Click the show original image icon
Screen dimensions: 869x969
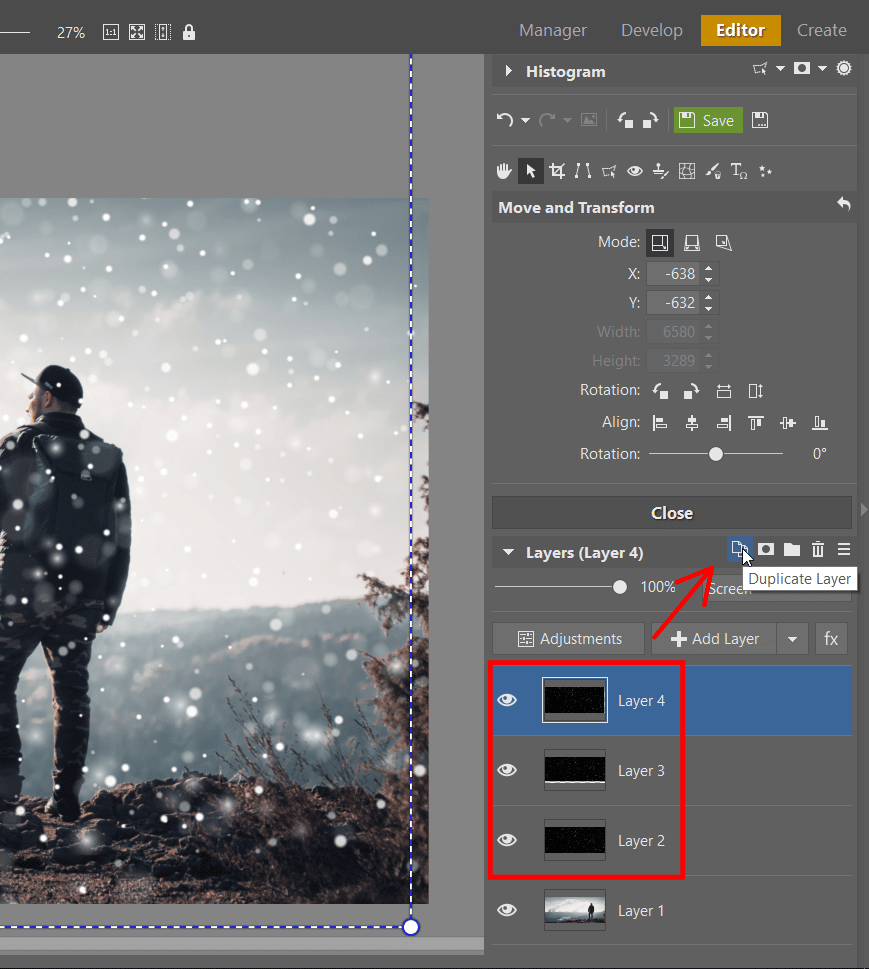point(589,120)
